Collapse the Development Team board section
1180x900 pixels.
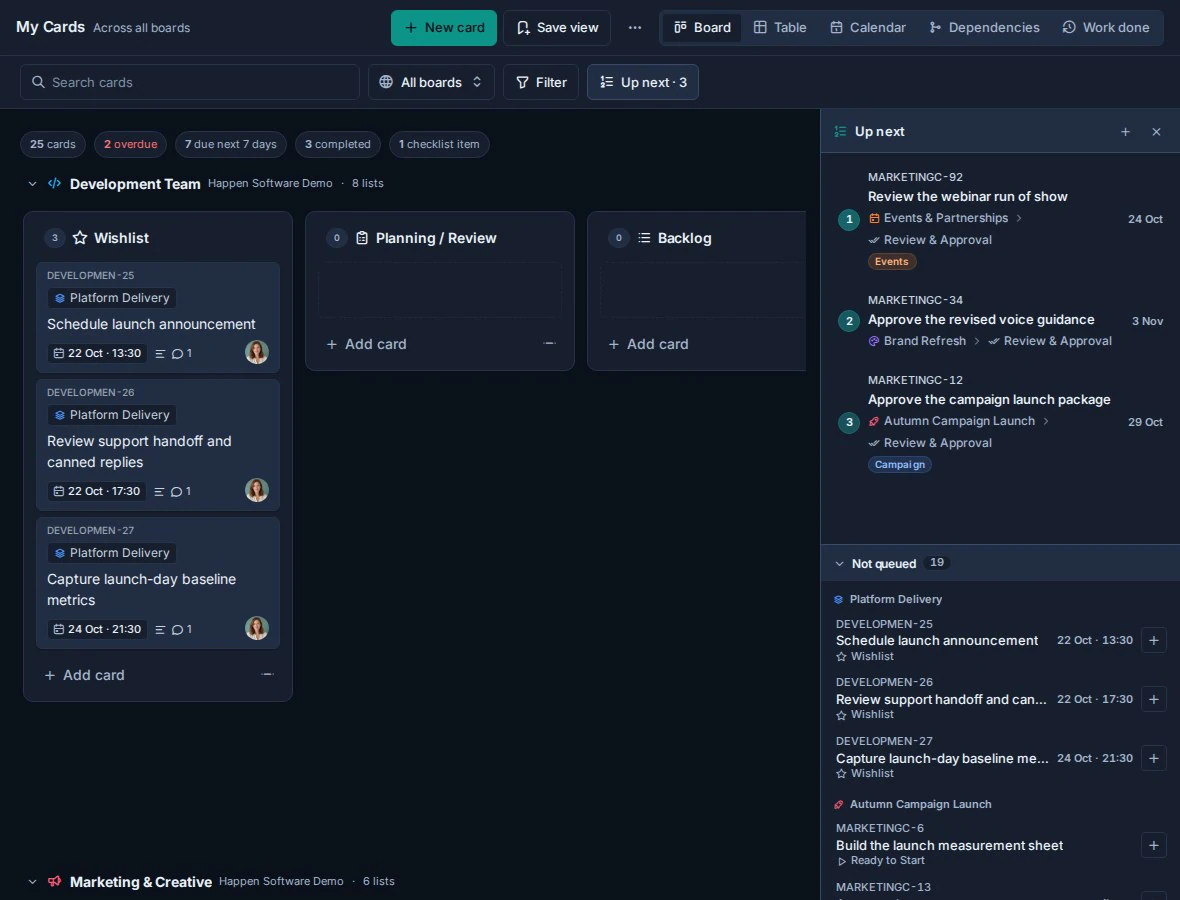tap(32, 184)
